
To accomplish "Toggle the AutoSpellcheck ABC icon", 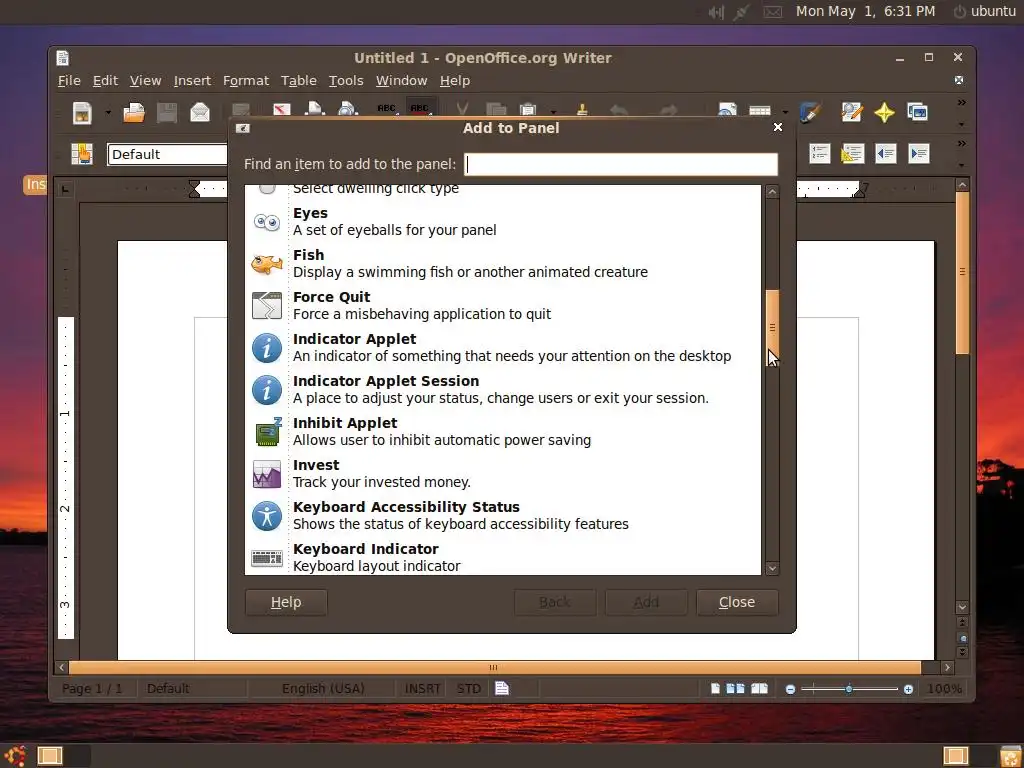I will click(x=420, y=108).
